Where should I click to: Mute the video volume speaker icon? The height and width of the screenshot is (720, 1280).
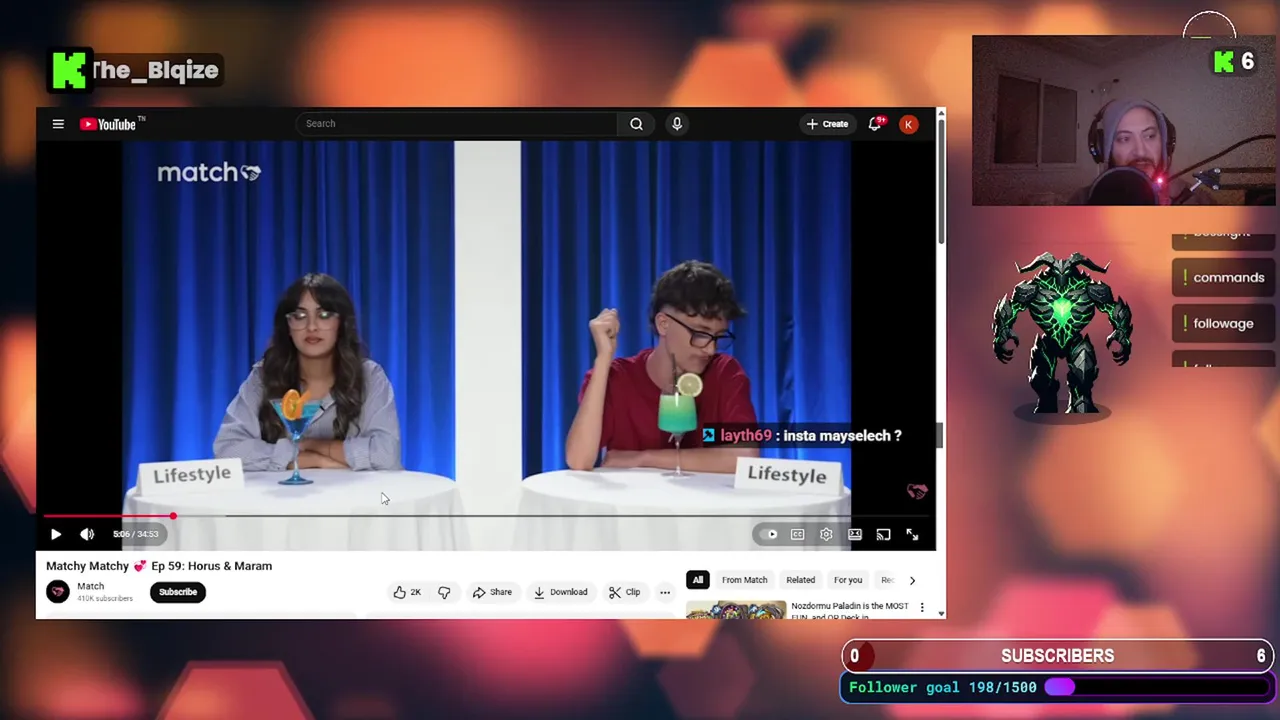click(x=87, y=535)
